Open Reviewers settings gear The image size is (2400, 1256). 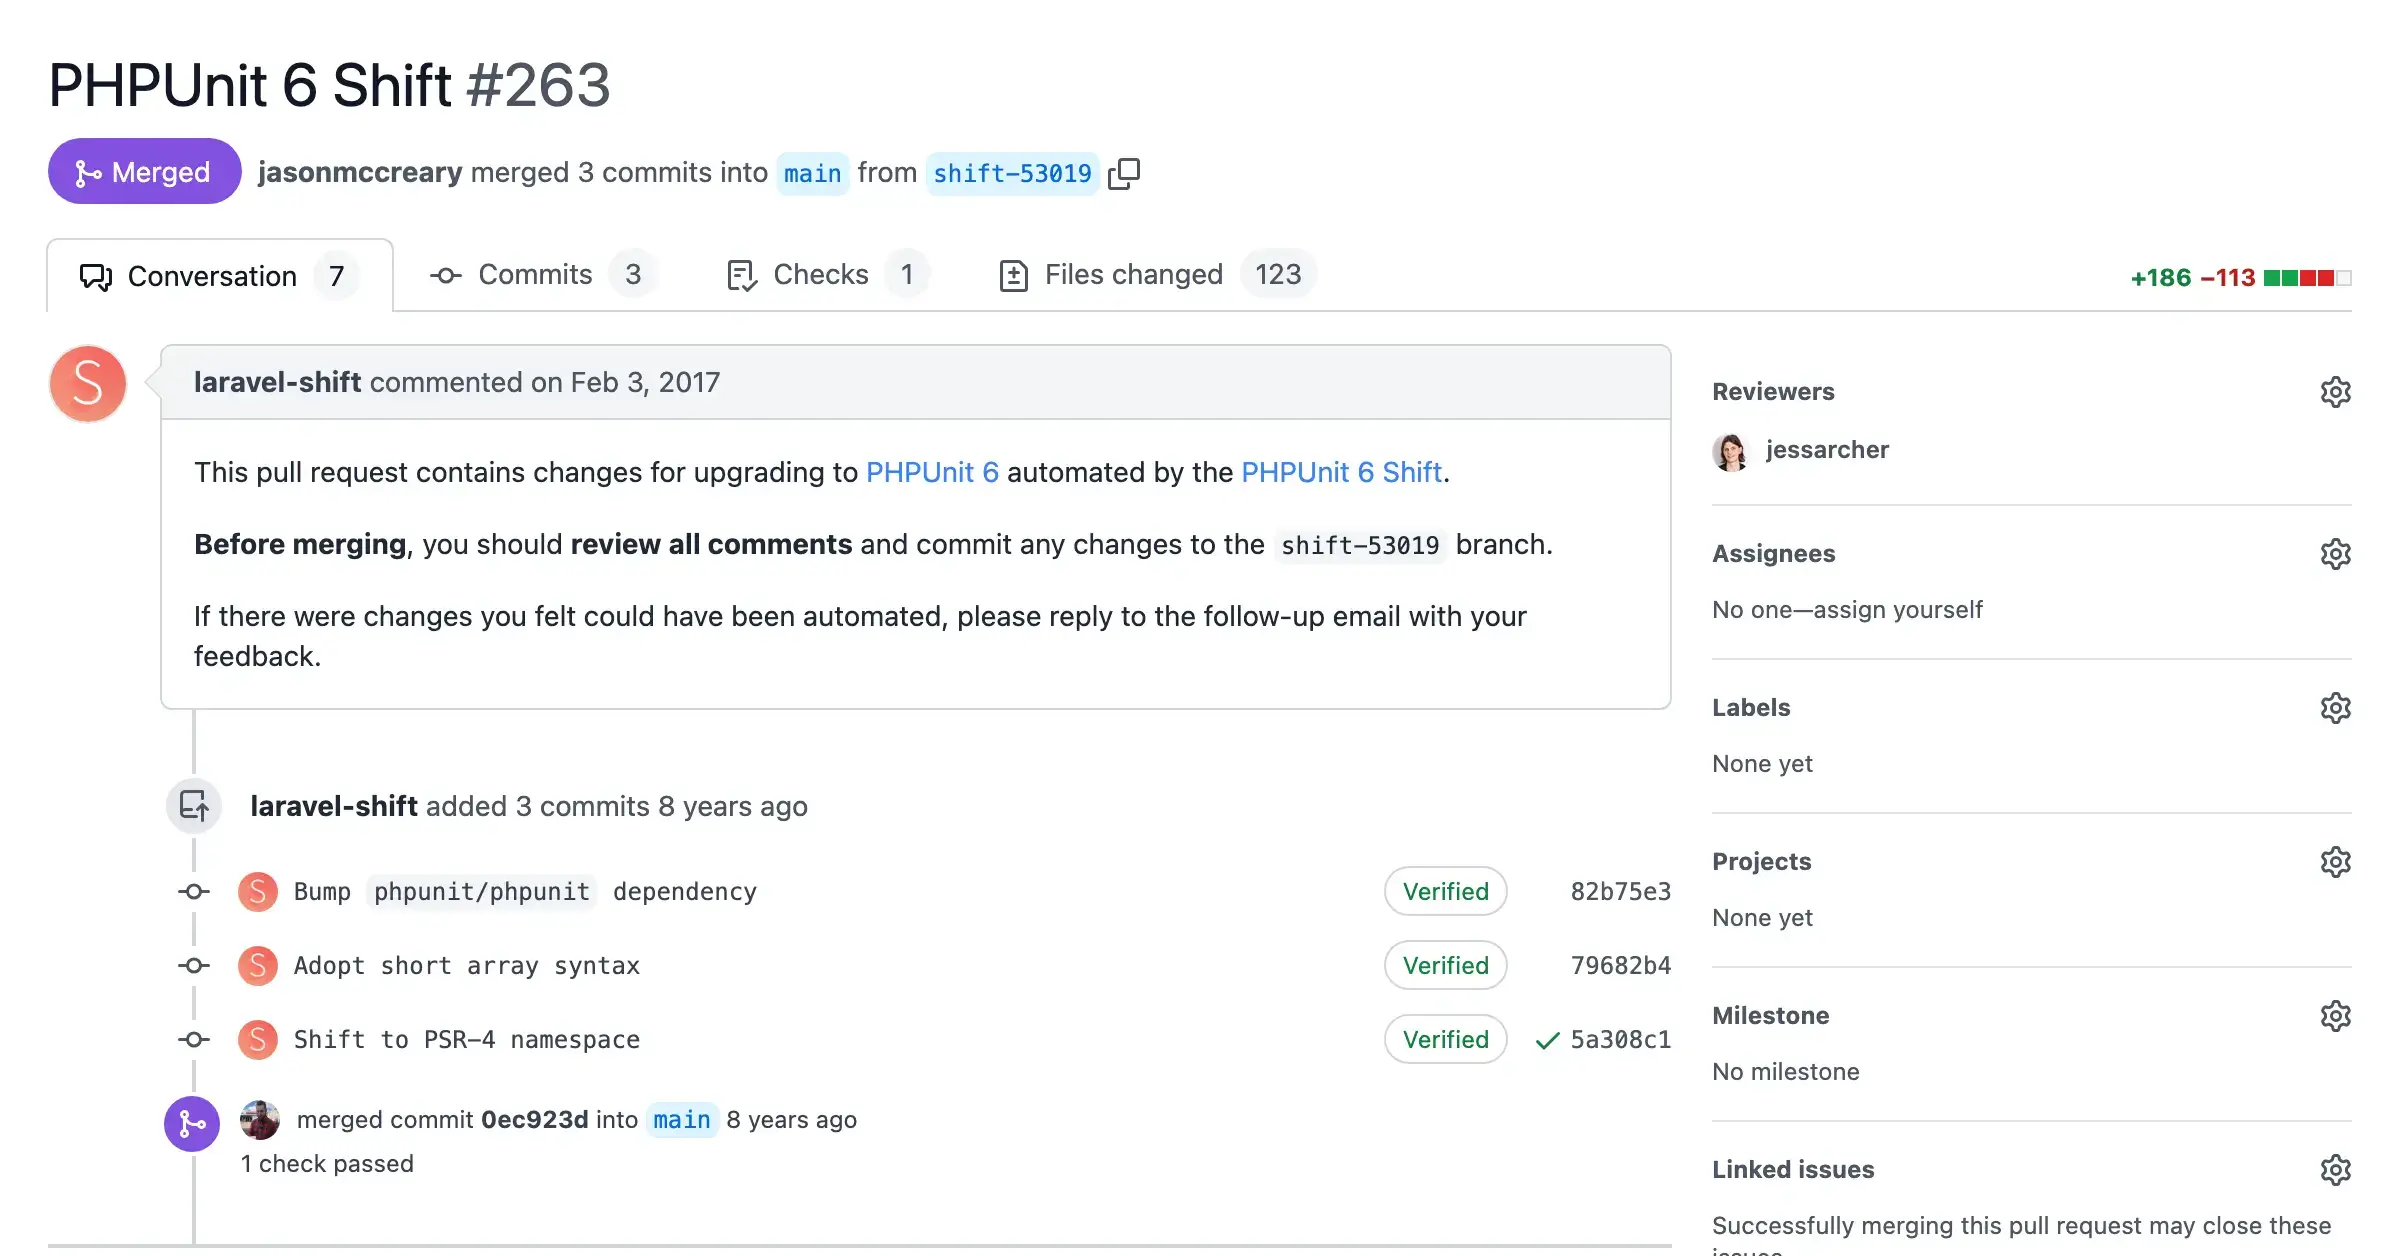point(2336,391)
